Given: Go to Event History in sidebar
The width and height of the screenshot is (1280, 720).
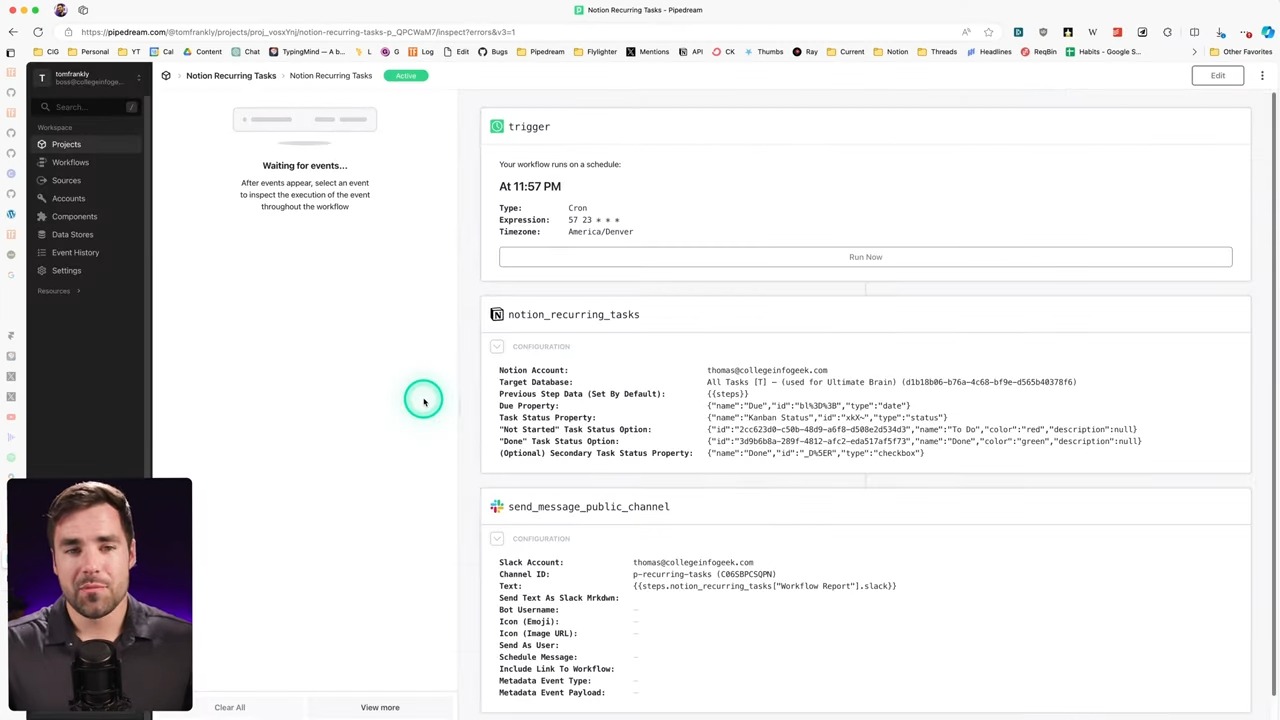Looking at the screenshot, I should pyautogui.click(x=75, y=252).
